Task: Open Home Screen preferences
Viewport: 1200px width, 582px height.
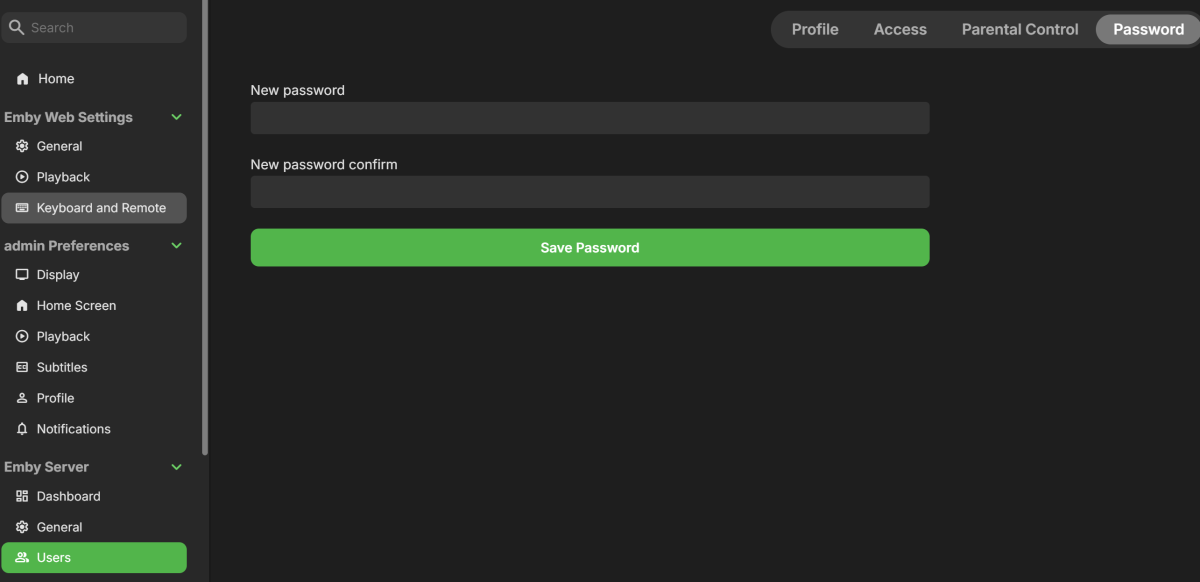Action: click(x=94, y=306)
